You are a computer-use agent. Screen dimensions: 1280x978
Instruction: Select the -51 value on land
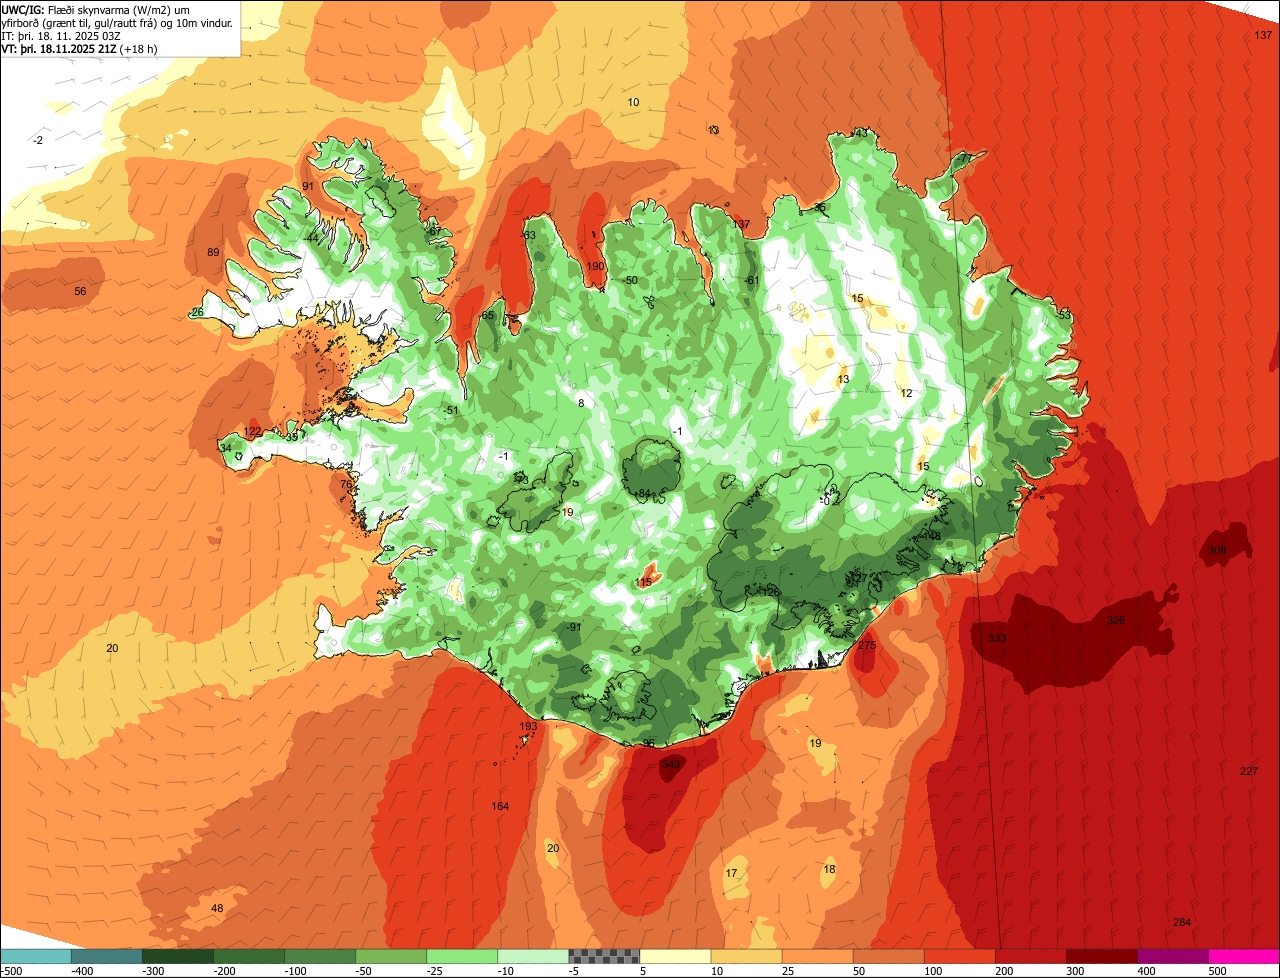(451, 410)
